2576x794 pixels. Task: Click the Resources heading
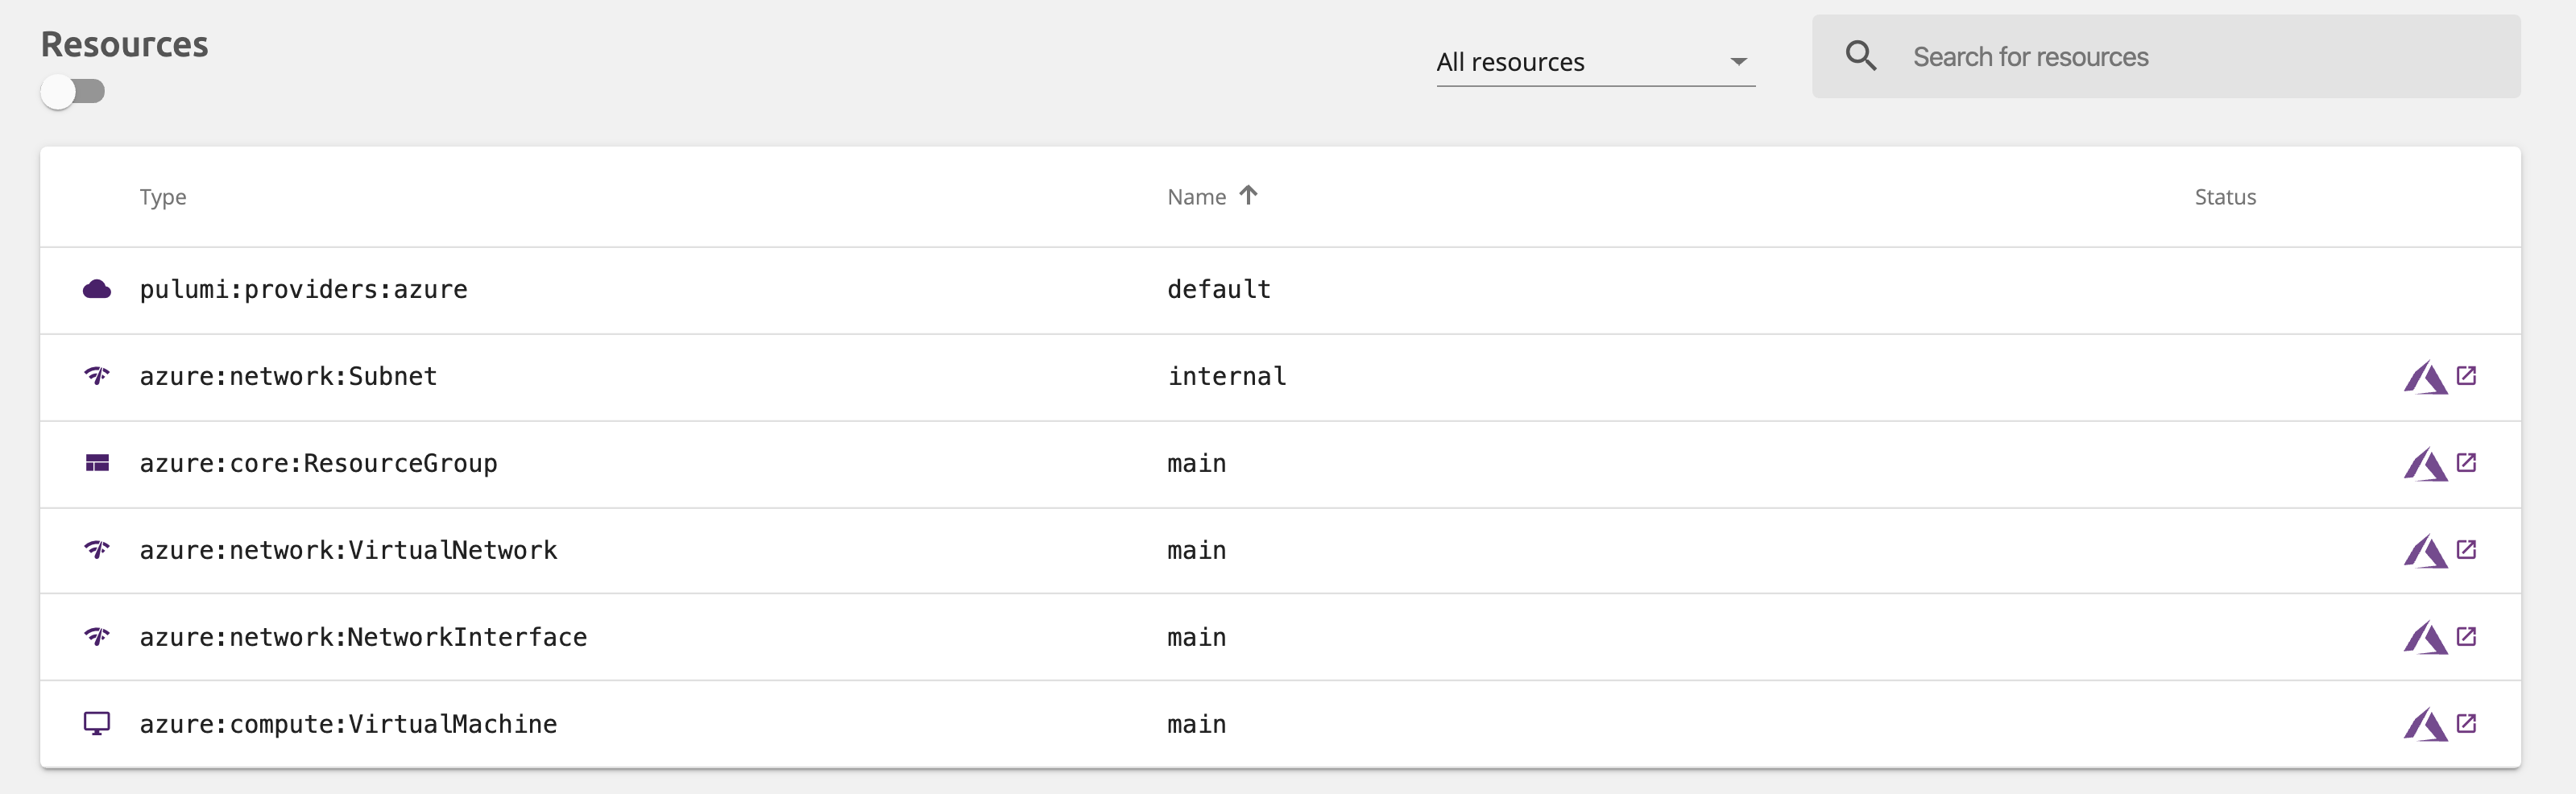tap(124, 43)
